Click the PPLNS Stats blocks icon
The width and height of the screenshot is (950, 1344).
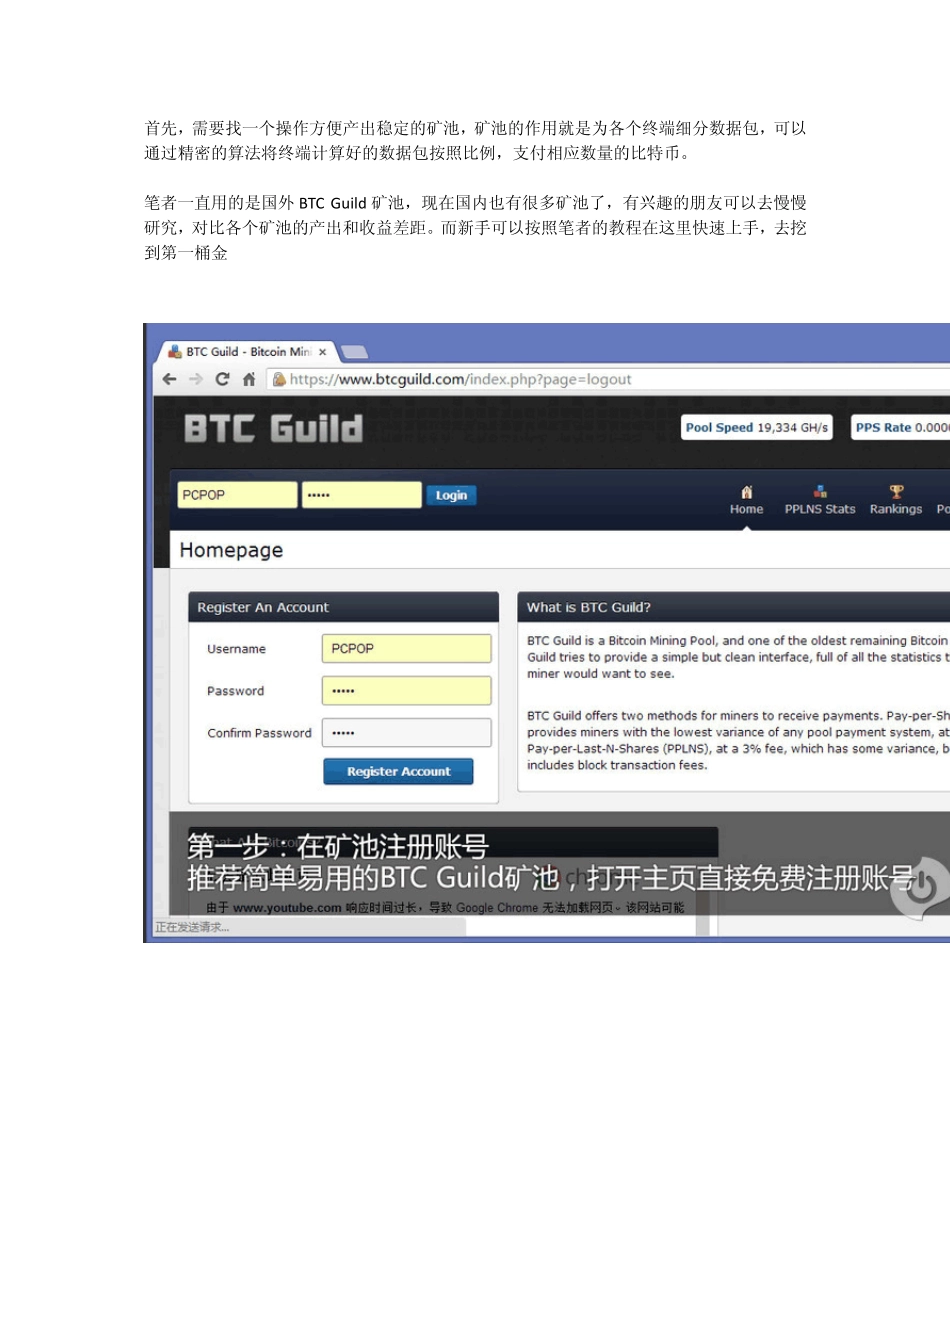[820, 491]
